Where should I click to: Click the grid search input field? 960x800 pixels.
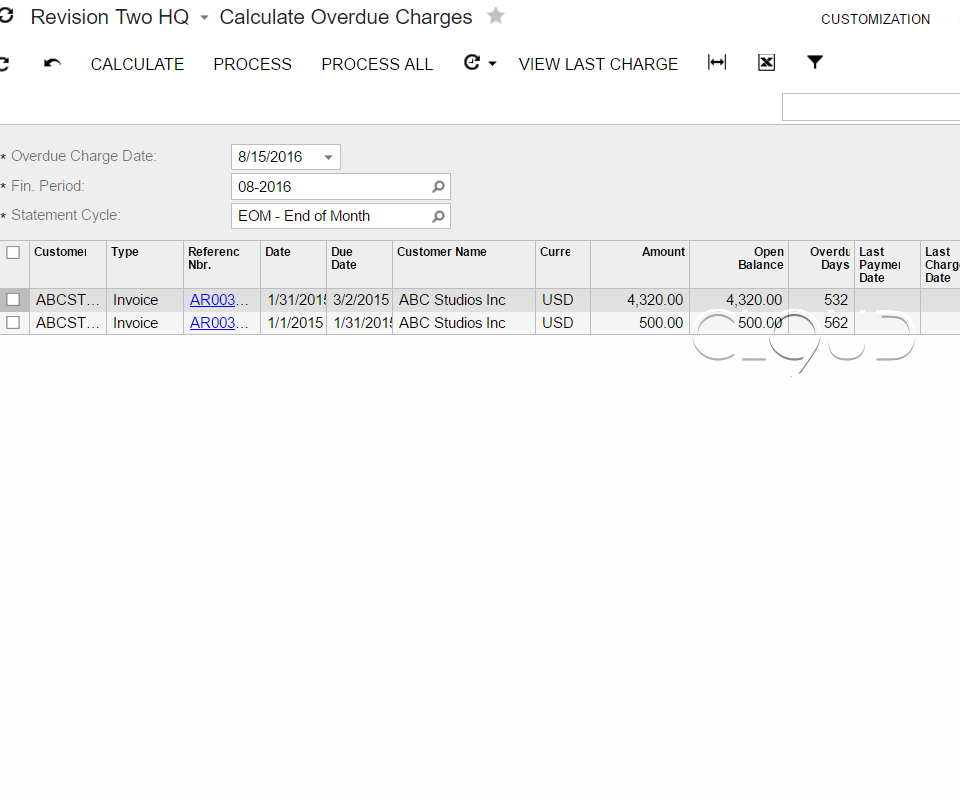pyautogui.click(x=870, y=107)
